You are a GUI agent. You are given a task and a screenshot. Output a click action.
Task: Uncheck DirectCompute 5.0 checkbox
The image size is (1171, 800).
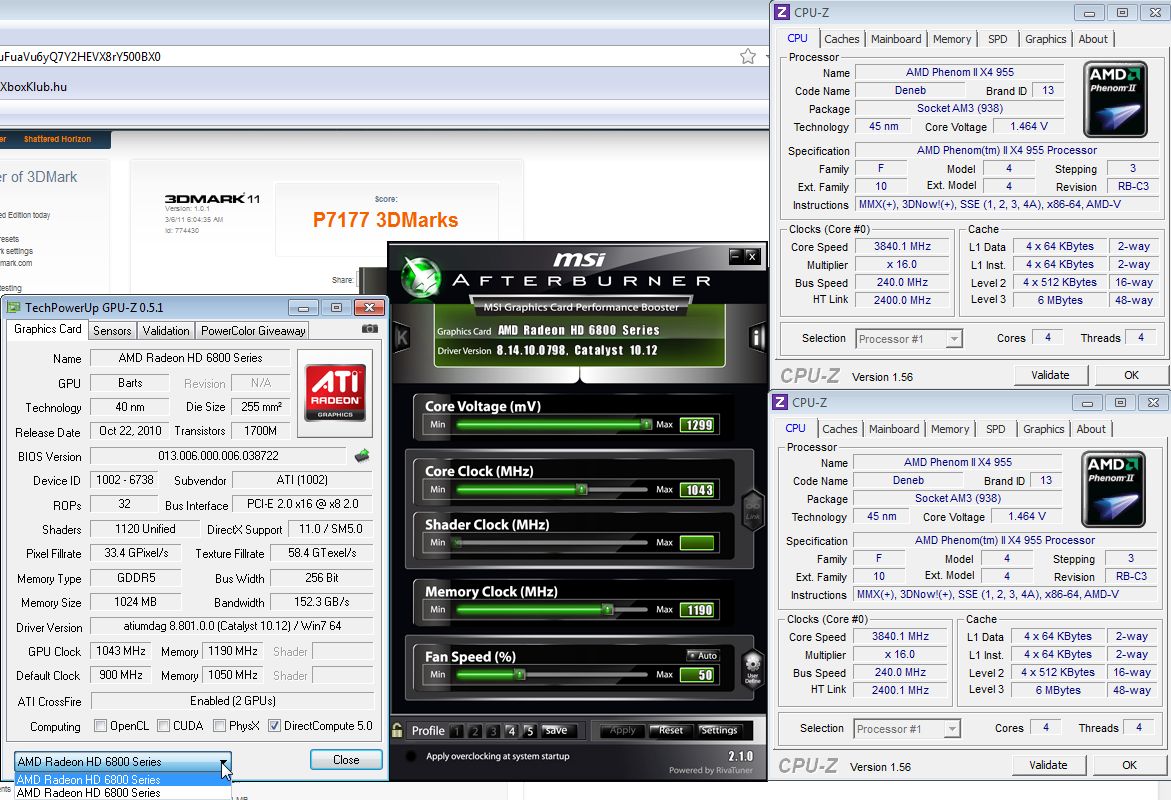(274, 725)
